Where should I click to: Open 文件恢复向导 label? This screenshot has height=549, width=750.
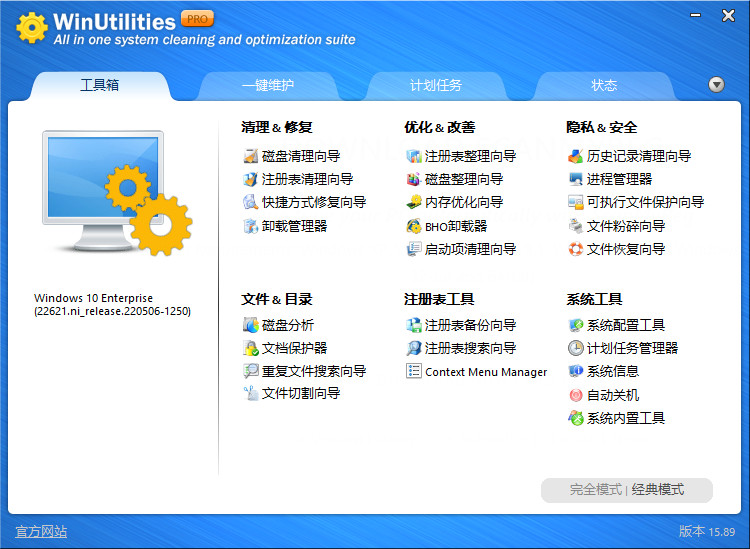tap(626, 249)
